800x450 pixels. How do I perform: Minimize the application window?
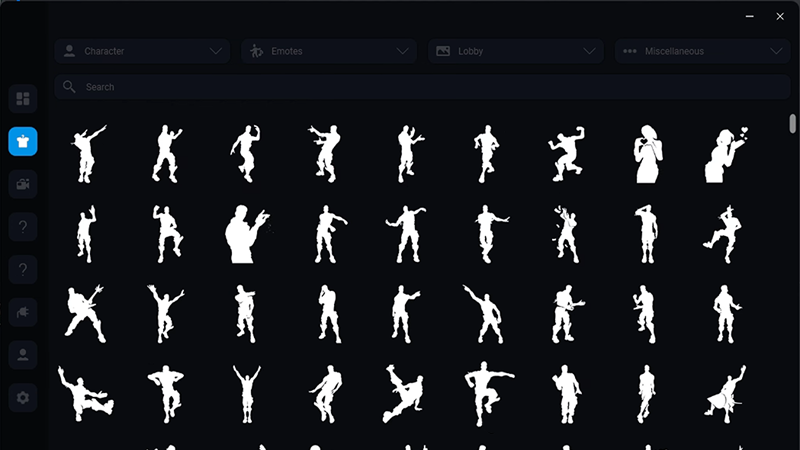point(749,16)
